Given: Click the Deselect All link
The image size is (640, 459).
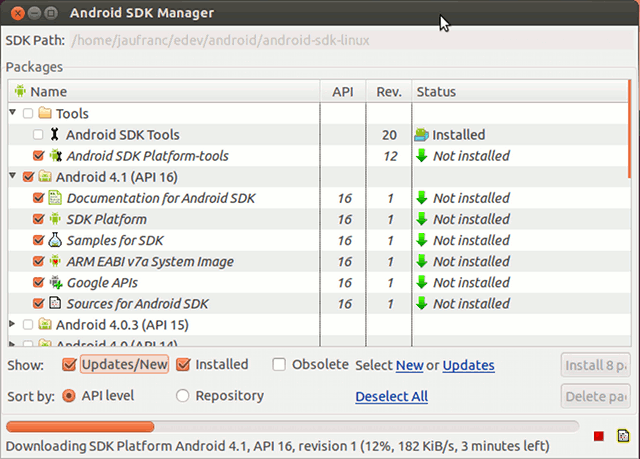Looking at the screenshot, I should [391, 396].
